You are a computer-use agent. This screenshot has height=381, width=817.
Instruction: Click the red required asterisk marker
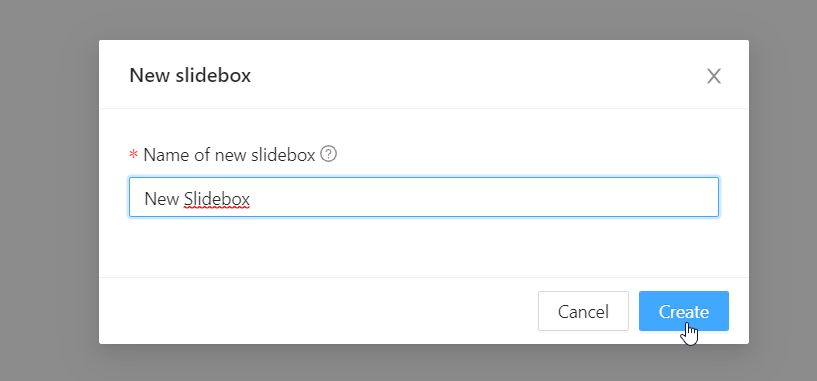click(x=133, y=155)
